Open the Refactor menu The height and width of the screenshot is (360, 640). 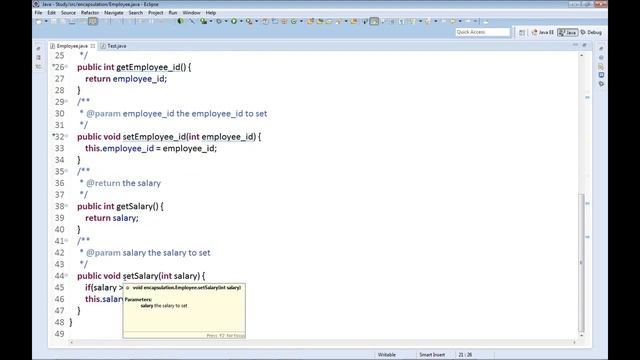pyautogui.click(x=90, y=13)
